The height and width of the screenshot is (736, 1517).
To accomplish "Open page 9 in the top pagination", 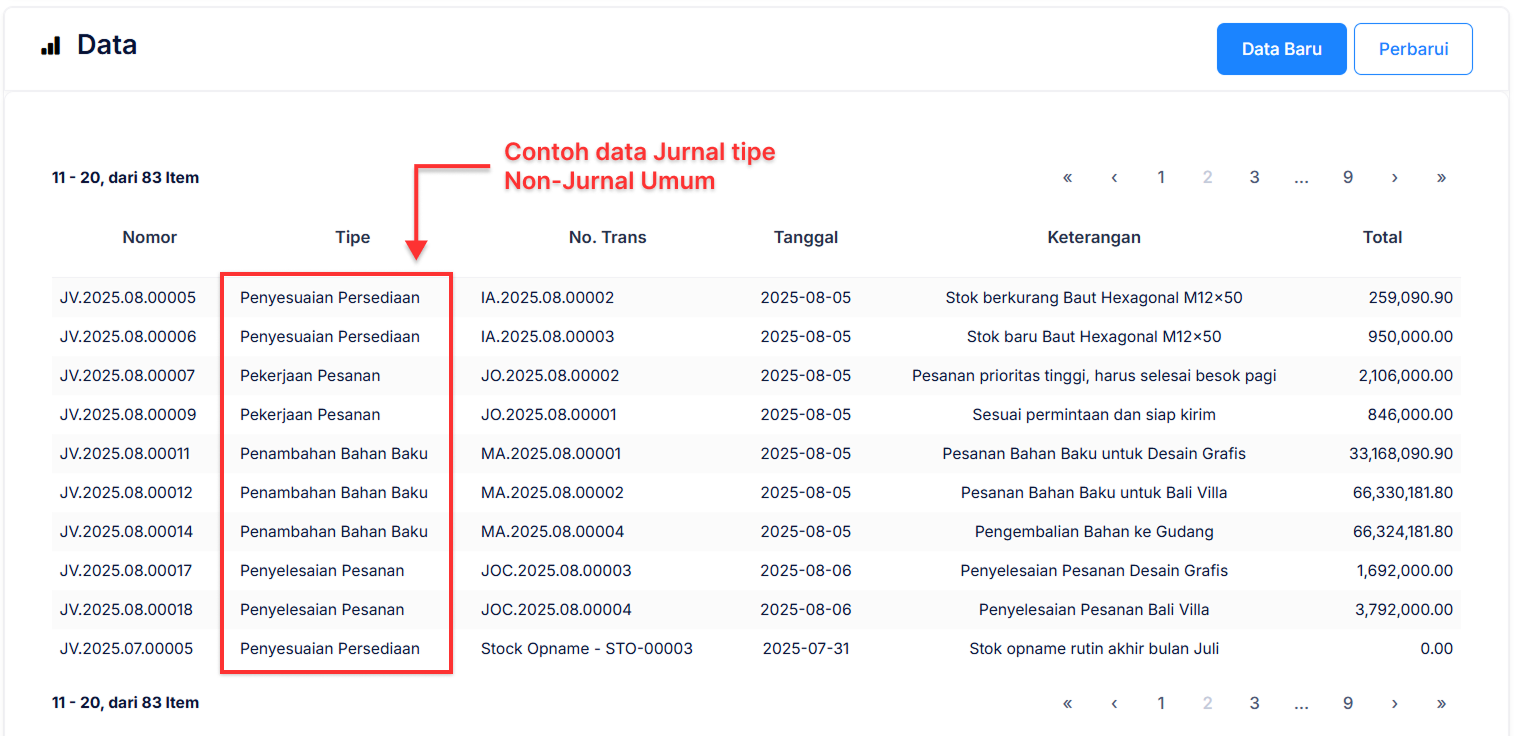I will tap(1348, 177).
